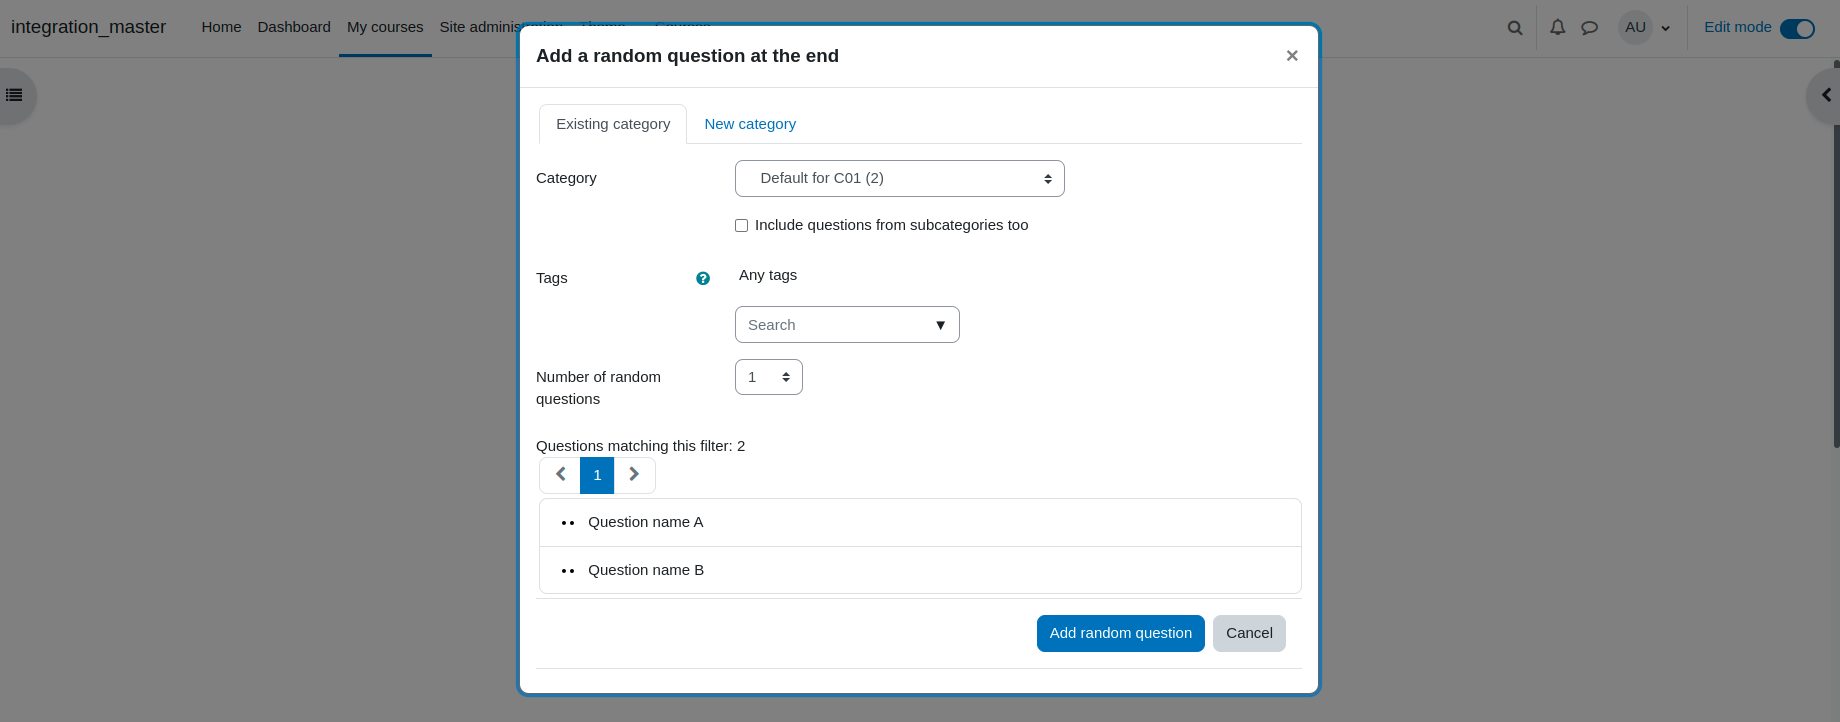Open the AU user menu
Screen dimensions: 1840x722
point(1645,28)
